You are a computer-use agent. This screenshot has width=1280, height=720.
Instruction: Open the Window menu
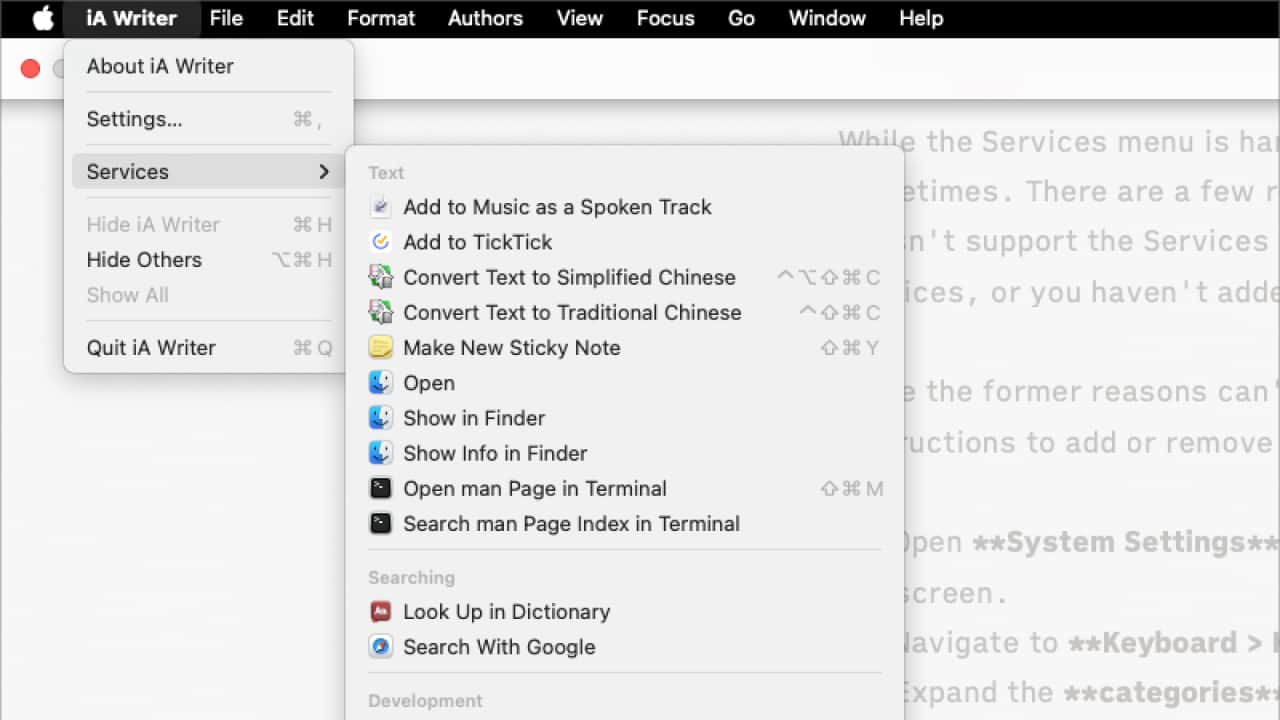(827, 18)
